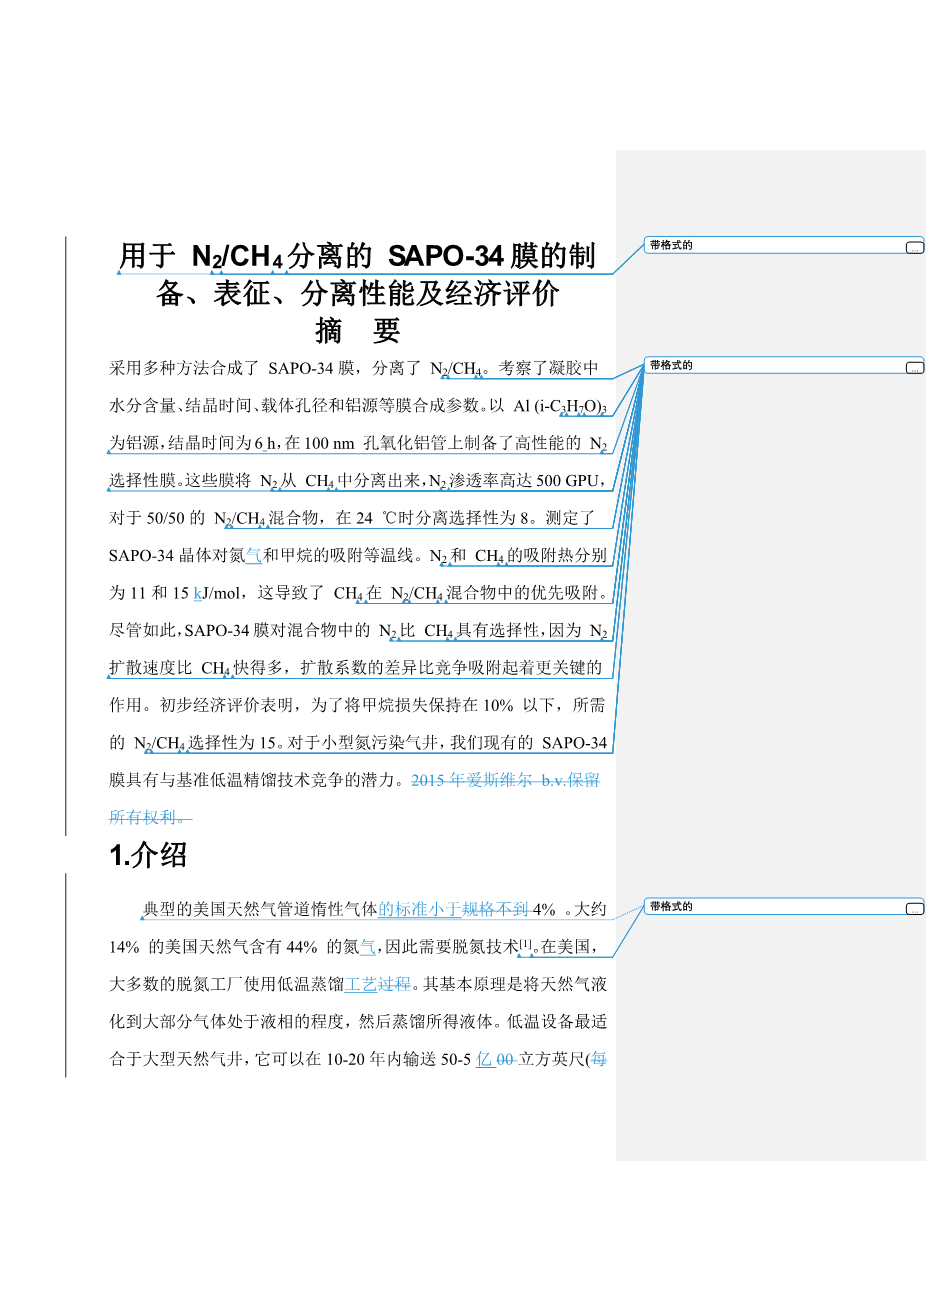This screenshot has height=1309, width=926.
Task: Click the inserted character '亿'
Action: point(485,1060)
